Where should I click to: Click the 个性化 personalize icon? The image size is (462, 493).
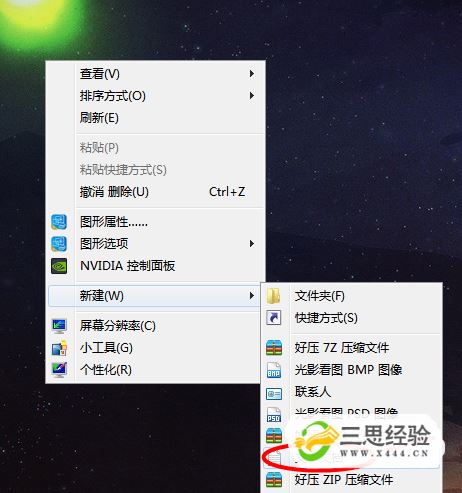tap(59, 370)
